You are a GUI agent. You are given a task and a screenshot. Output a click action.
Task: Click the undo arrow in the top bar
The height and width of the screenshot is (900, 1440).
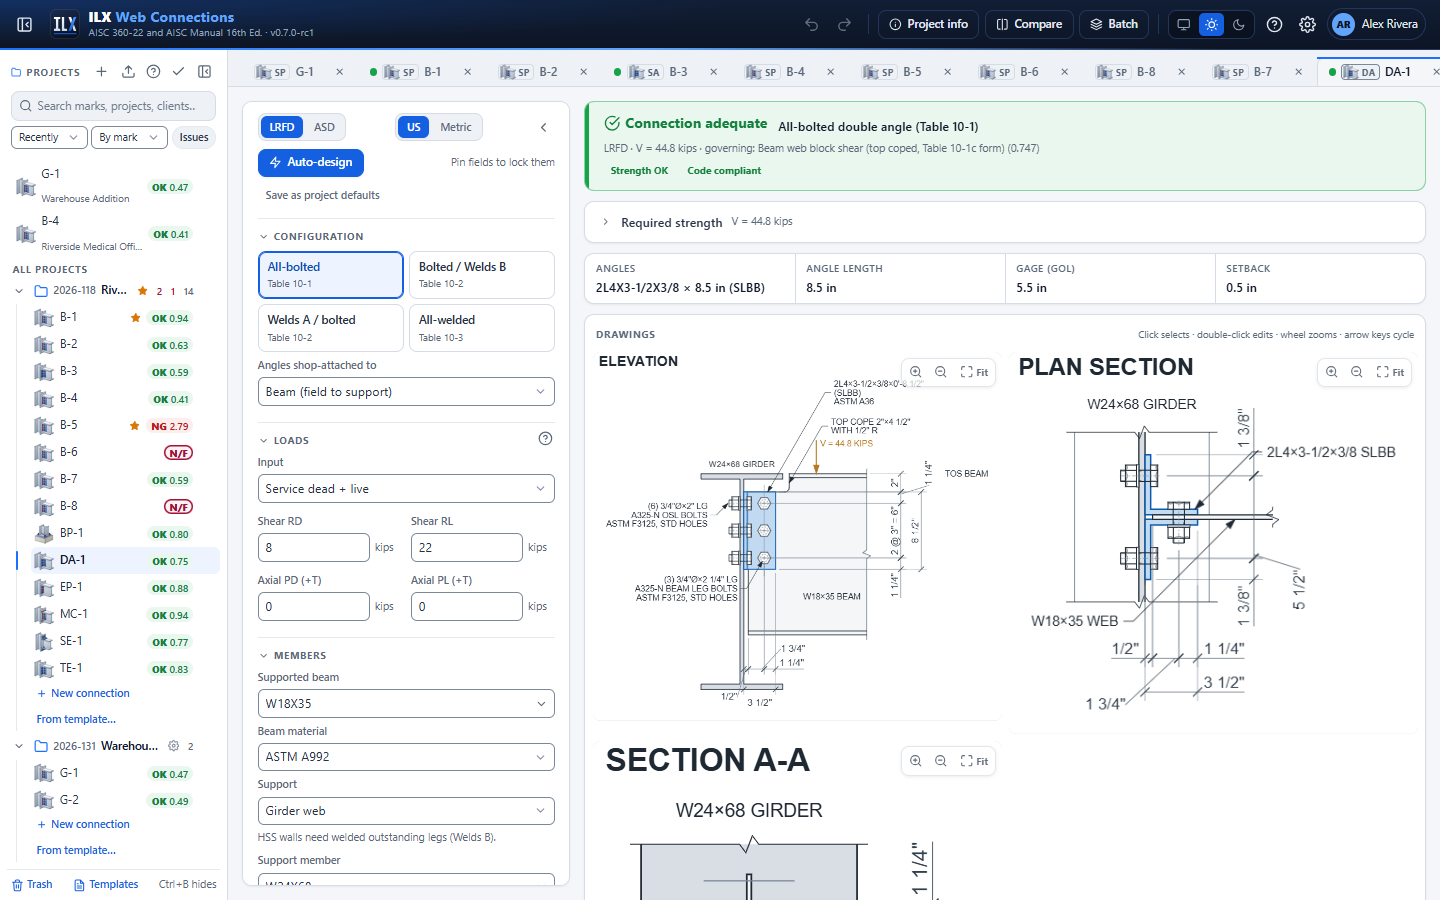[812, 24]
